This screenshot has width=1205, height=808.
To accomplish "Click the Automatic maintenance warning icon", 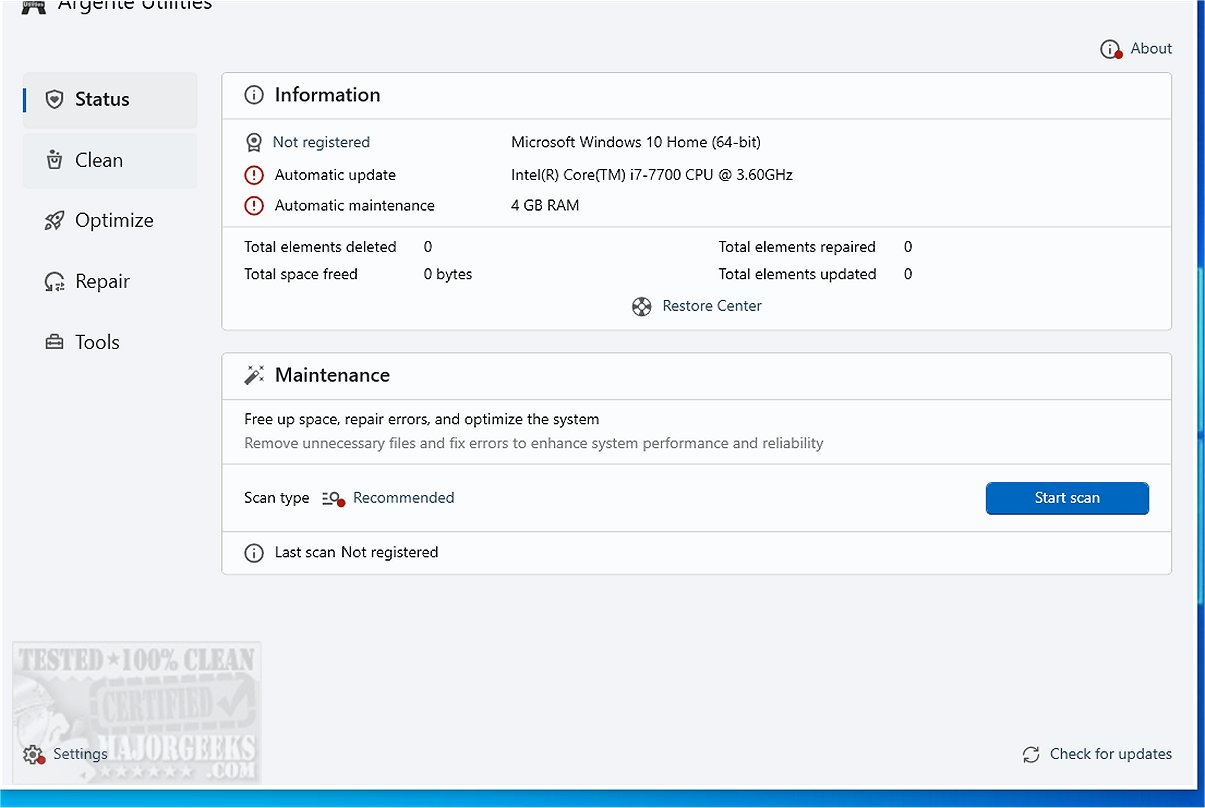I will 254,206.
